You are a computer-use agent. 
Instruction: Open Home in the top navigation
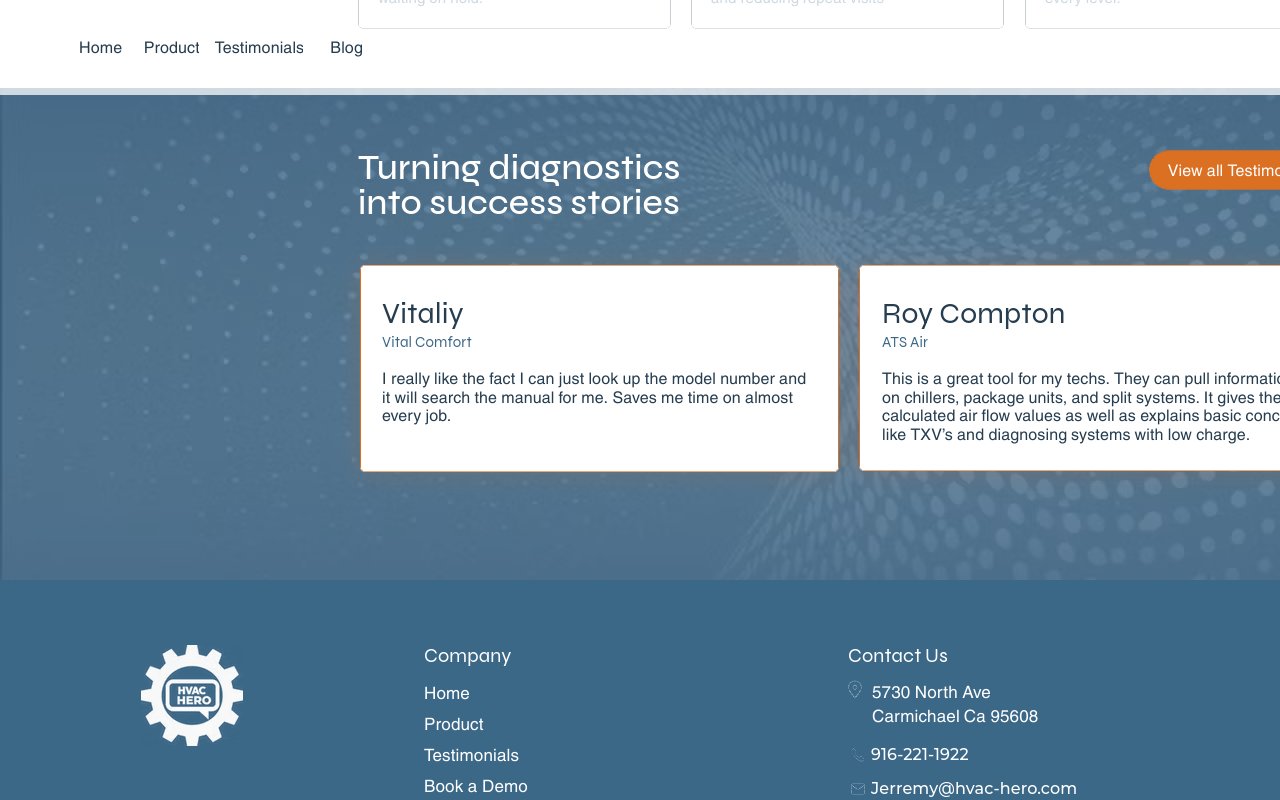pos(100,48)
